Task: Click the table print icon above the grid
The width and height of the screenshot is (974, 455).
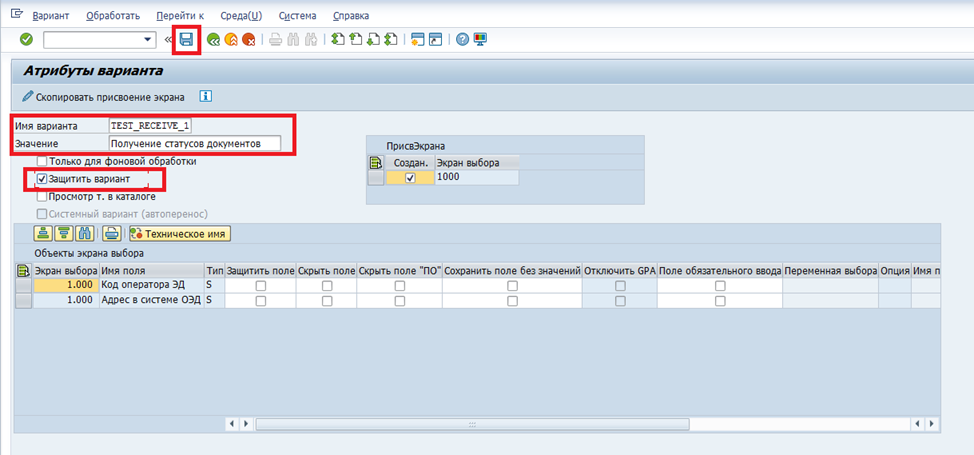Action: [x=112, y=233]
